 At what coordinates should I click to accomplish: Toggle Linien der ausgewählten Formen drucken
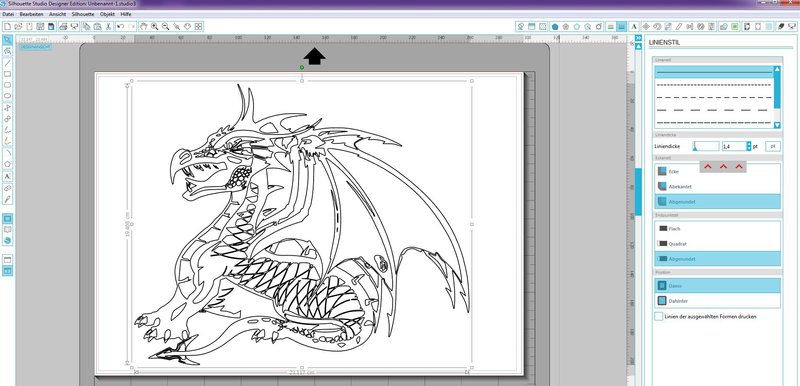coord(659,317)
